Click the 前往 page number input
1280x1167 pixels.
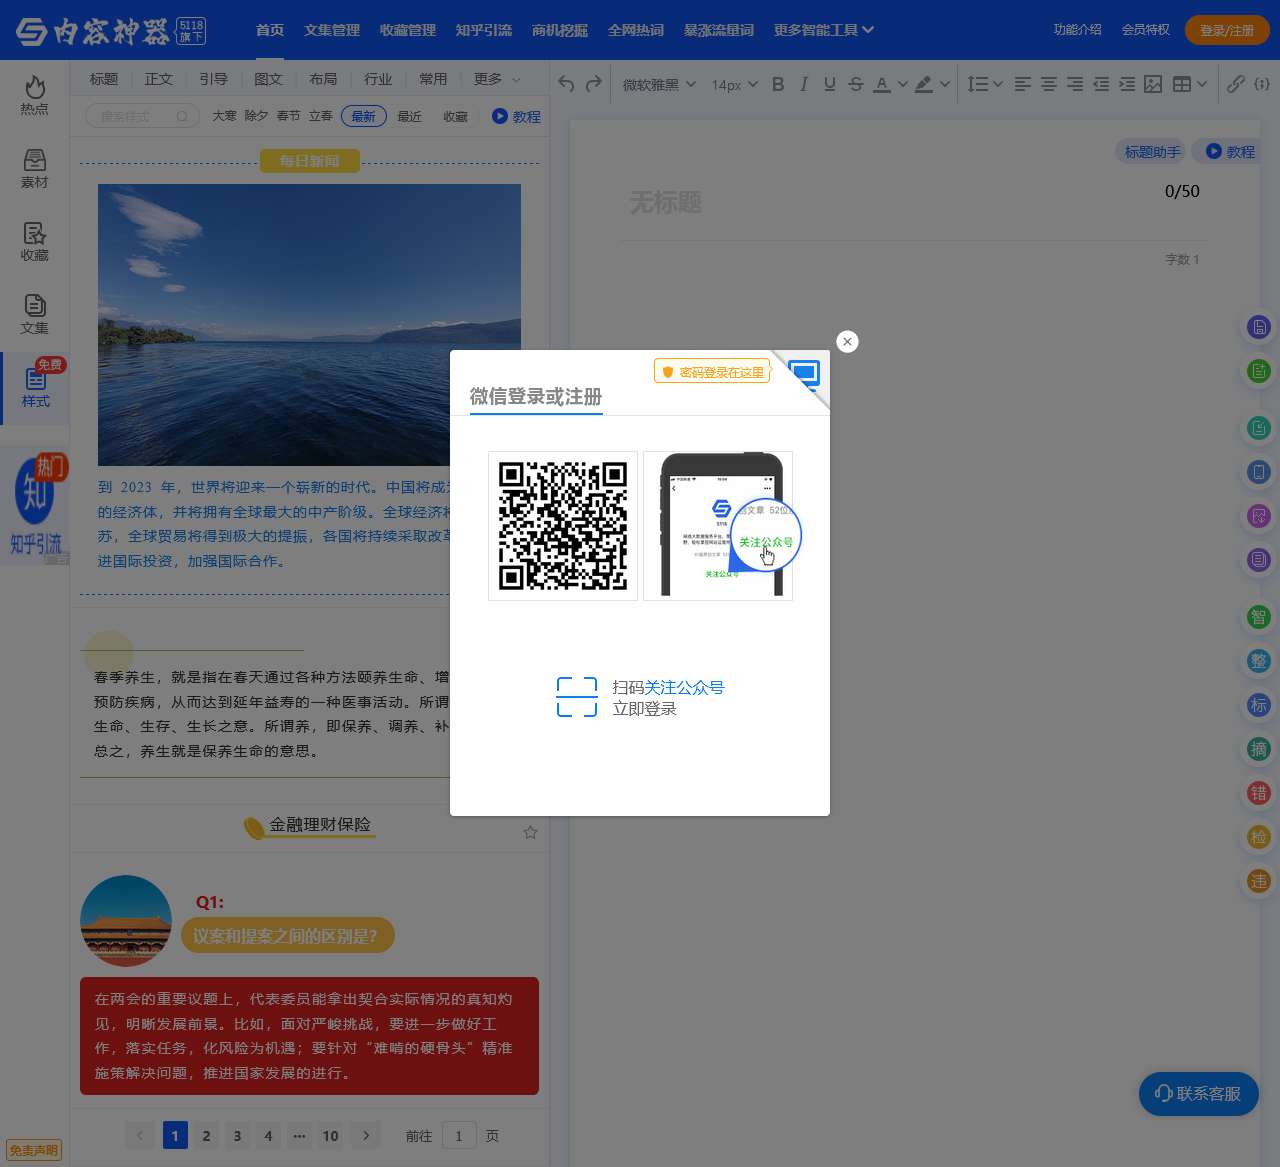459,1135
